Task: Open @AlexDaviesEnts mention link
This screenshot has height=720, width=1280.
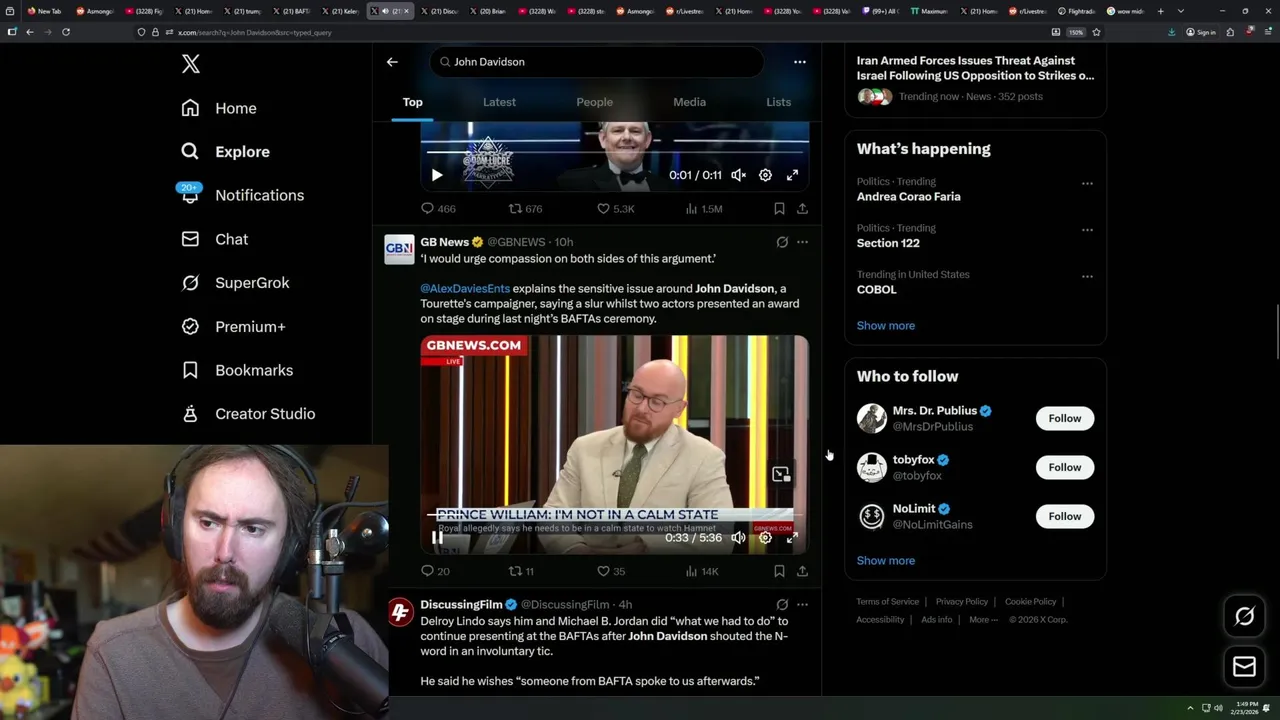Action: click(x=465, y=289)
